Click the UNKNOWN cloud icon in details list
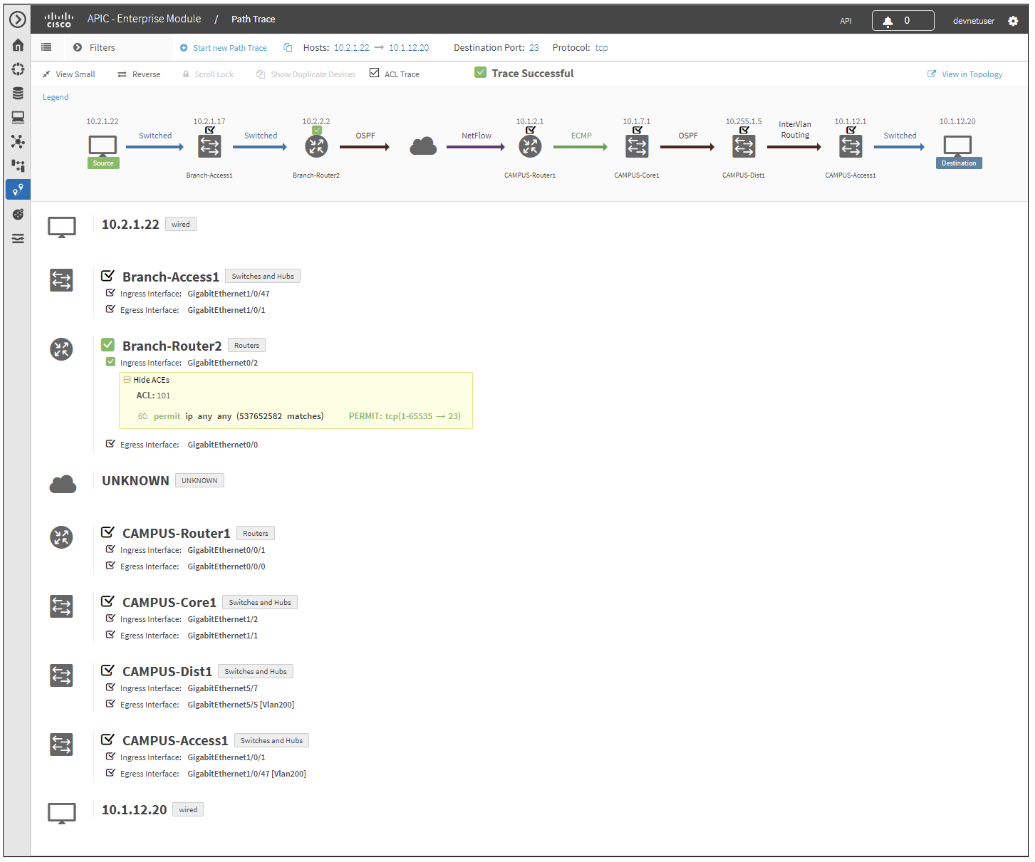Viewport: 1035px width, 862px height. 63,484
